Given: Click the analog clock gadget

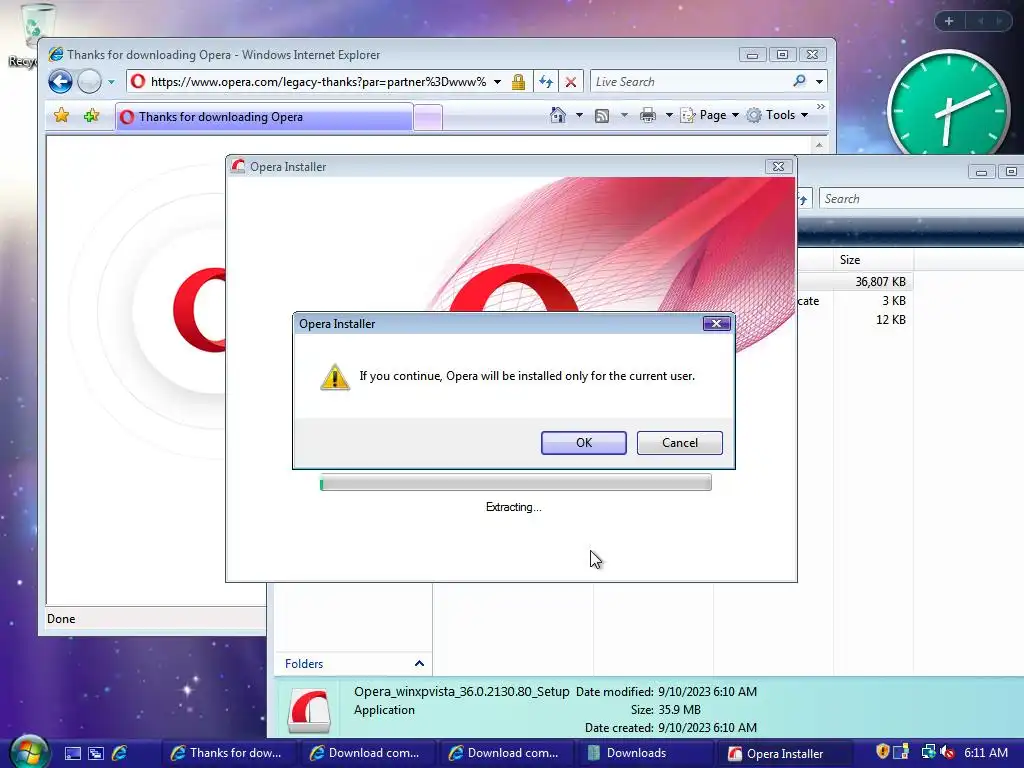Looking at the screenshot, I should [948, 105].
